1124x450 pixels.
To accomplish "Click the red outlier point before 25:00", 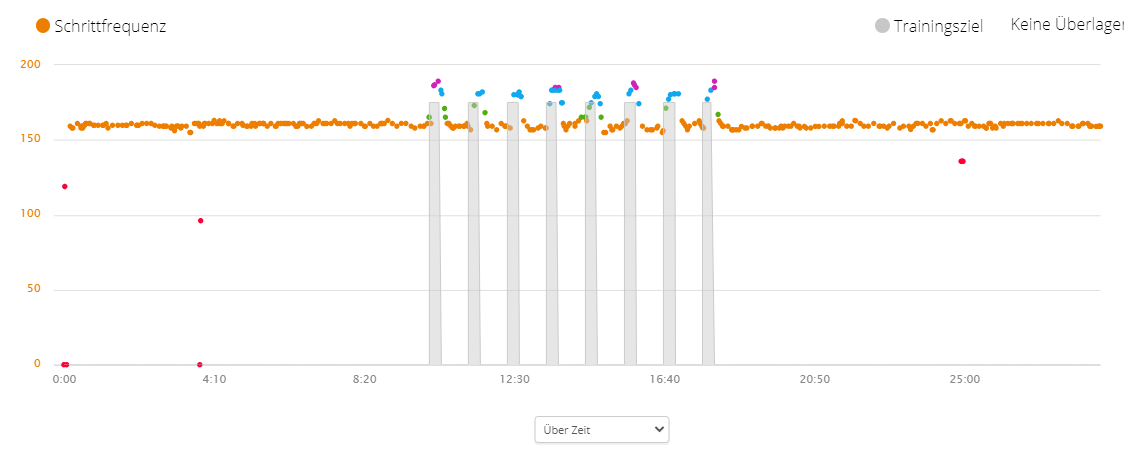I will pos(962,161).
